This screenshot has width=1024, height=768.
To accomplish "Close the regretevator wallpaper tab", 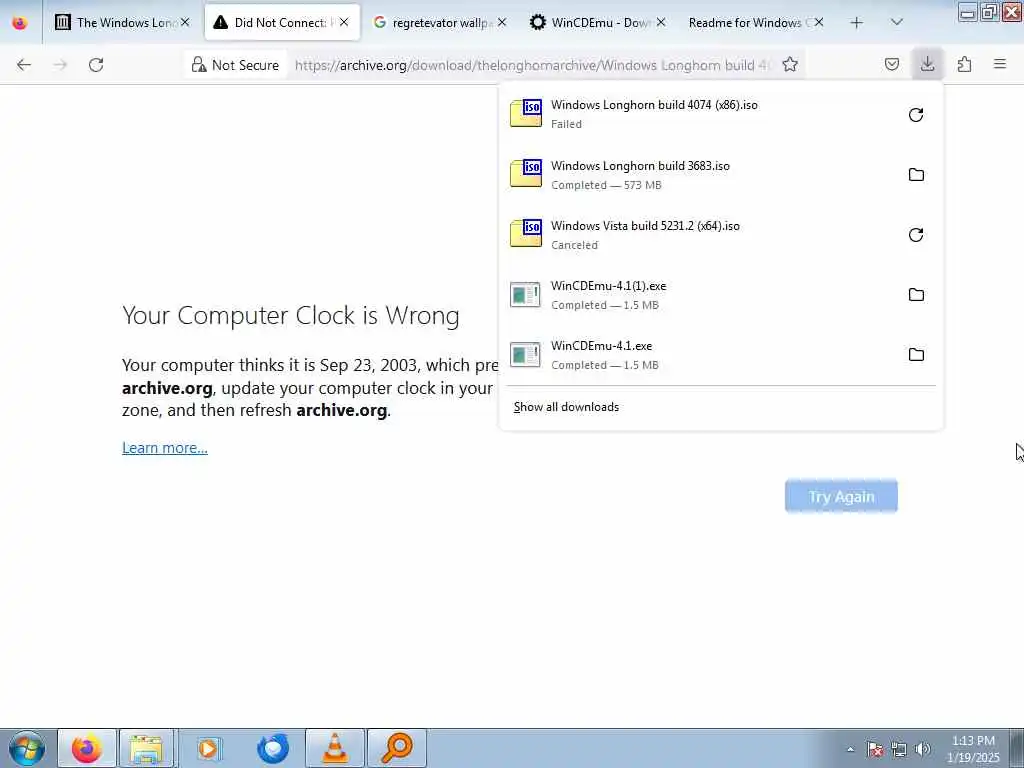I will (502, 23).
